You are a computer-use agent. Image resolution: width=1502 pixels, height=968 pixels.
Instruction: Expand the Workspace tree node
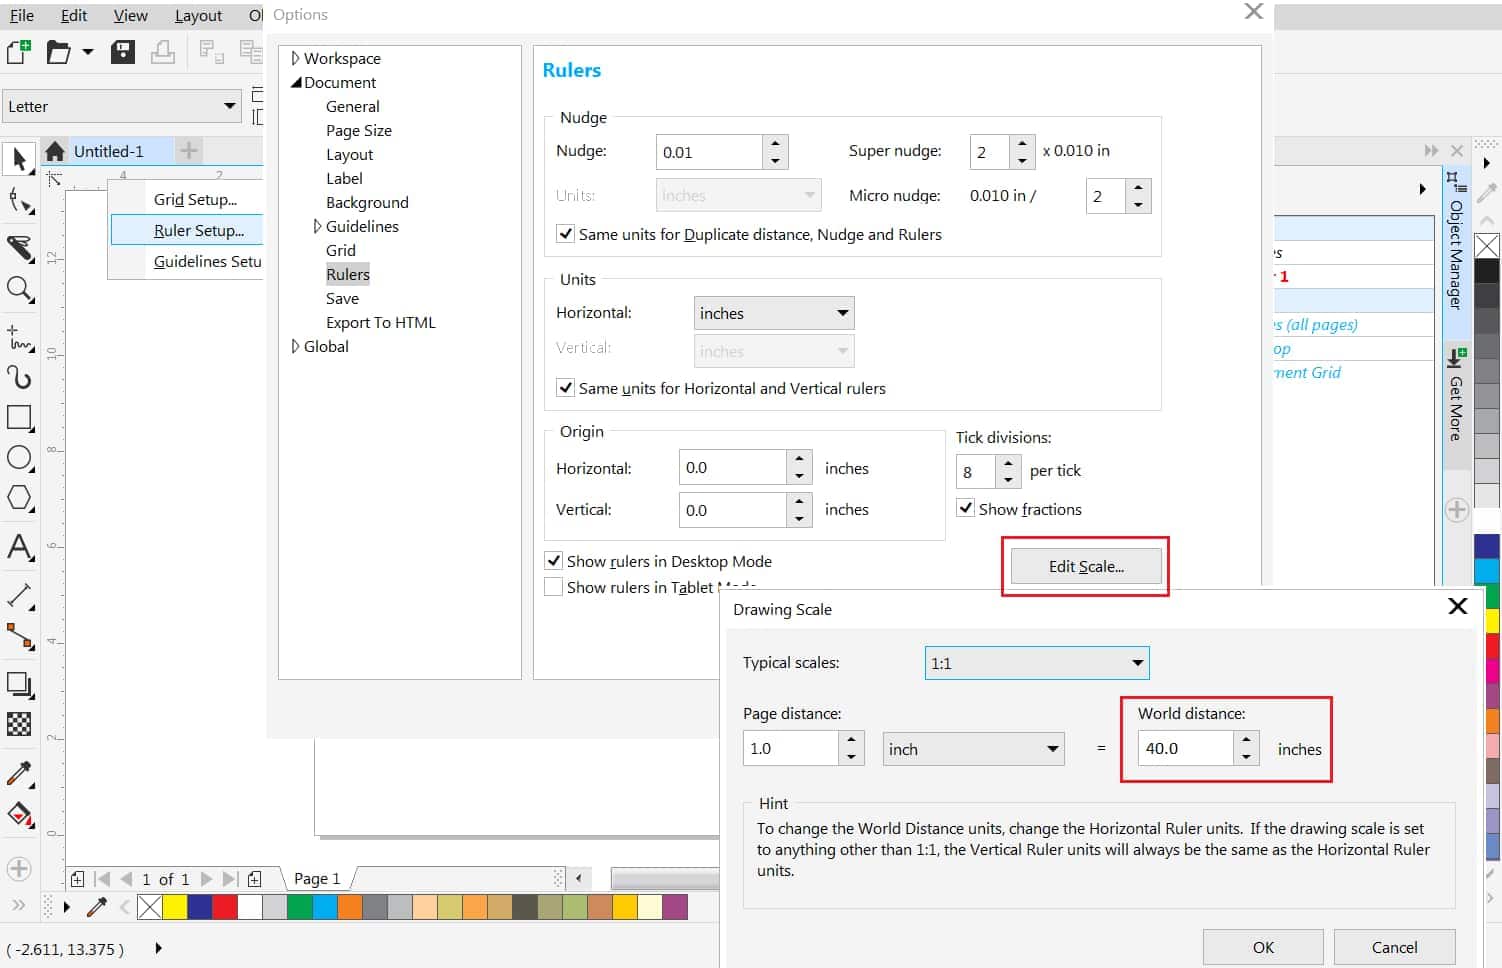(x=295, y=58)
